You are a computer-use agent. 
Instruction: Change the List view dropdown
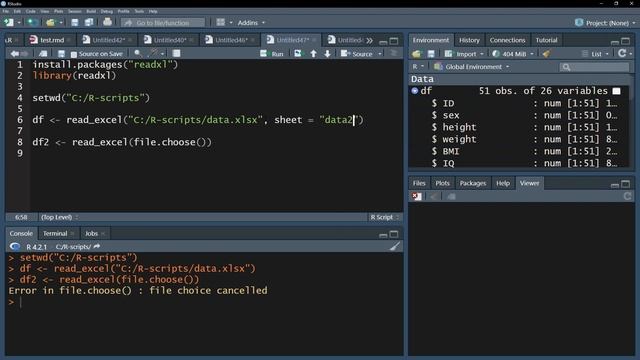(595, 54)
